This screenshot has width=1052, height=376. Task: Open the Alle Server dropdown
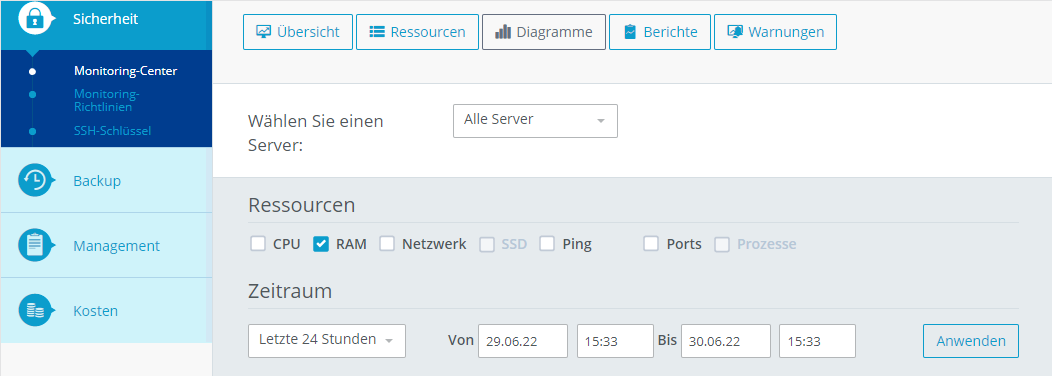point(535,121)
